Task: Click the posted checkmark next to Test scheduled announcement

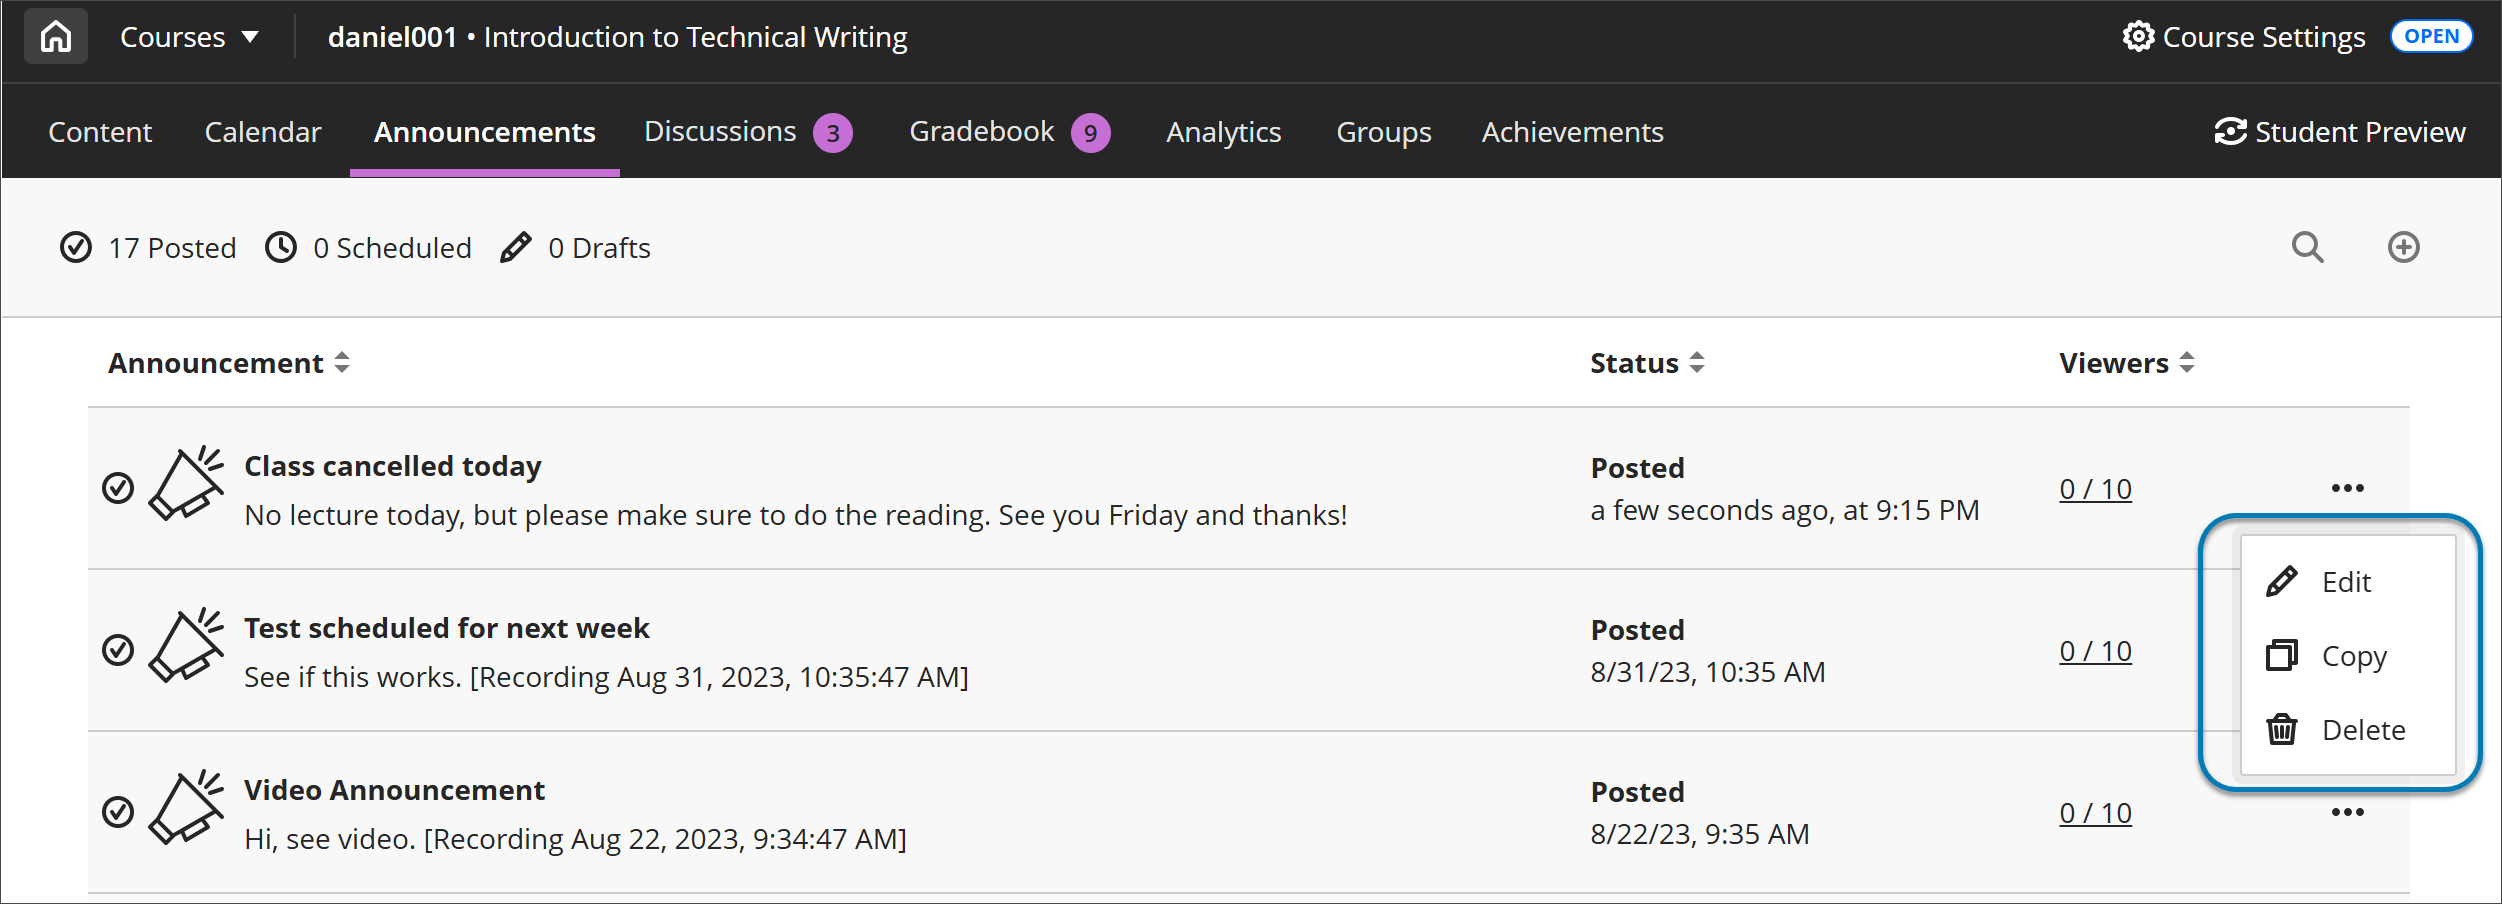Action: click(119, 649)
